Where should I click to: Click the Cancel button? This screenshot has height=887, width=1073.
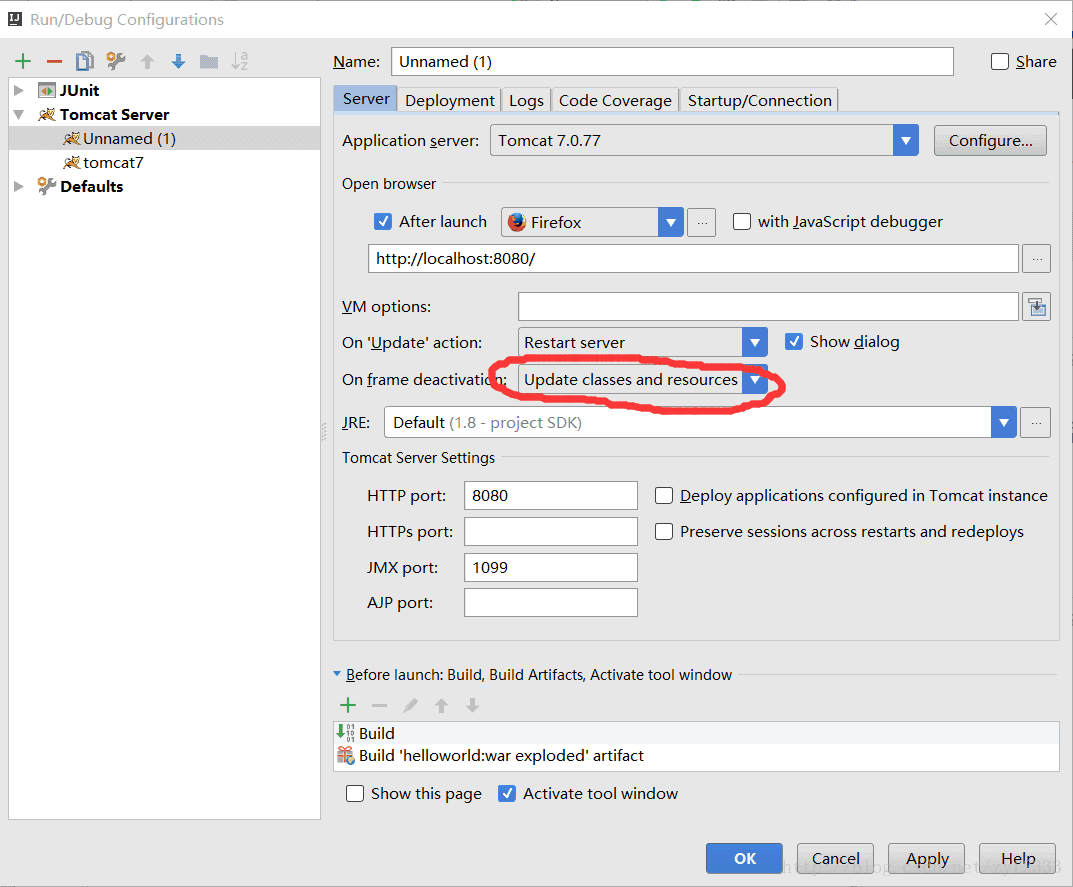(836, 858)
